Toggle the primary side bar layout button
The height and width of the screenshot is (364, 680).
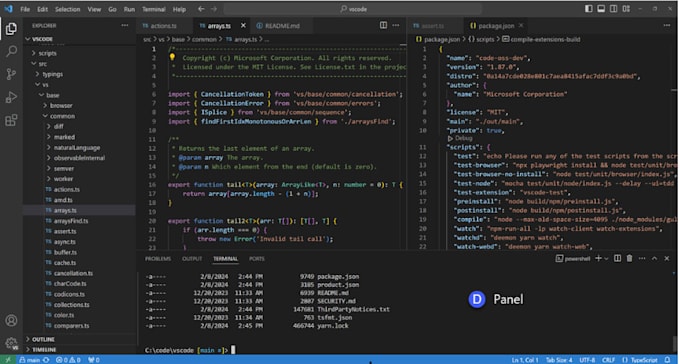588,9
